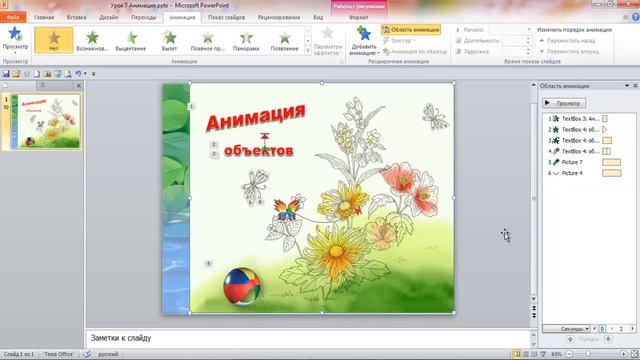Image resolution: width=640 pixels, height=360 pixels.
Task: Click the 65% zoom level value
Action: pyautogui.click(x=556, y=354)
